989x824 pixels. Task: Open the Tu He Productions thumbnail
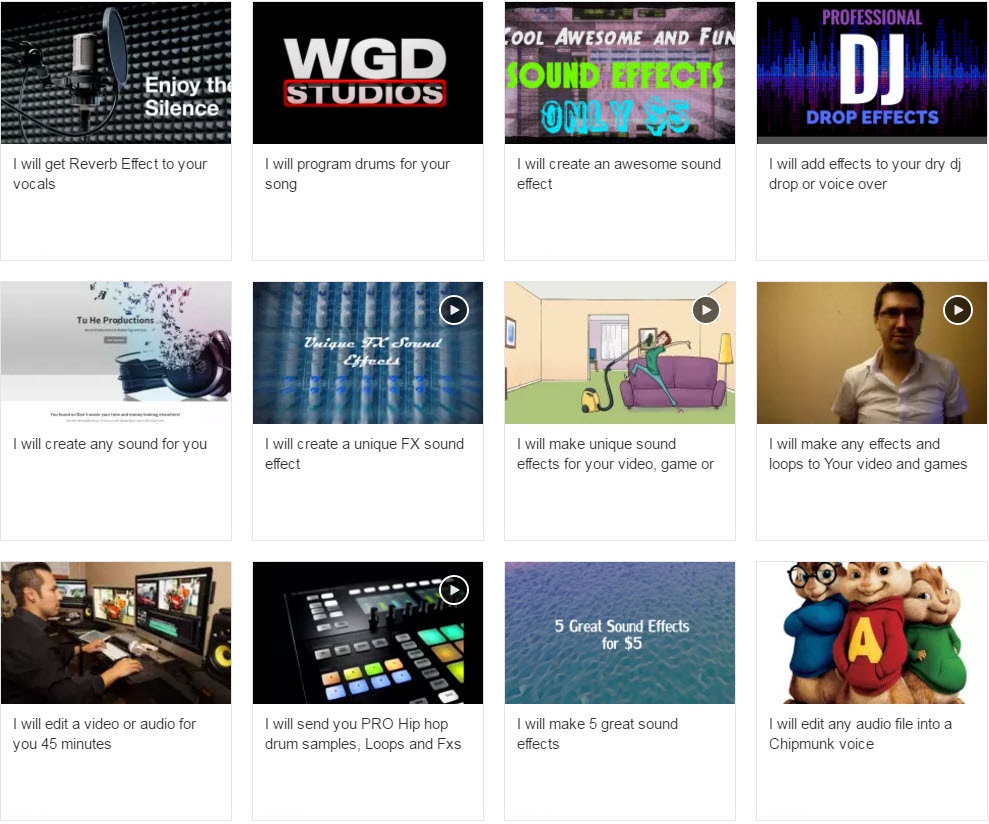pyautogui.click(x=115, y=352)
